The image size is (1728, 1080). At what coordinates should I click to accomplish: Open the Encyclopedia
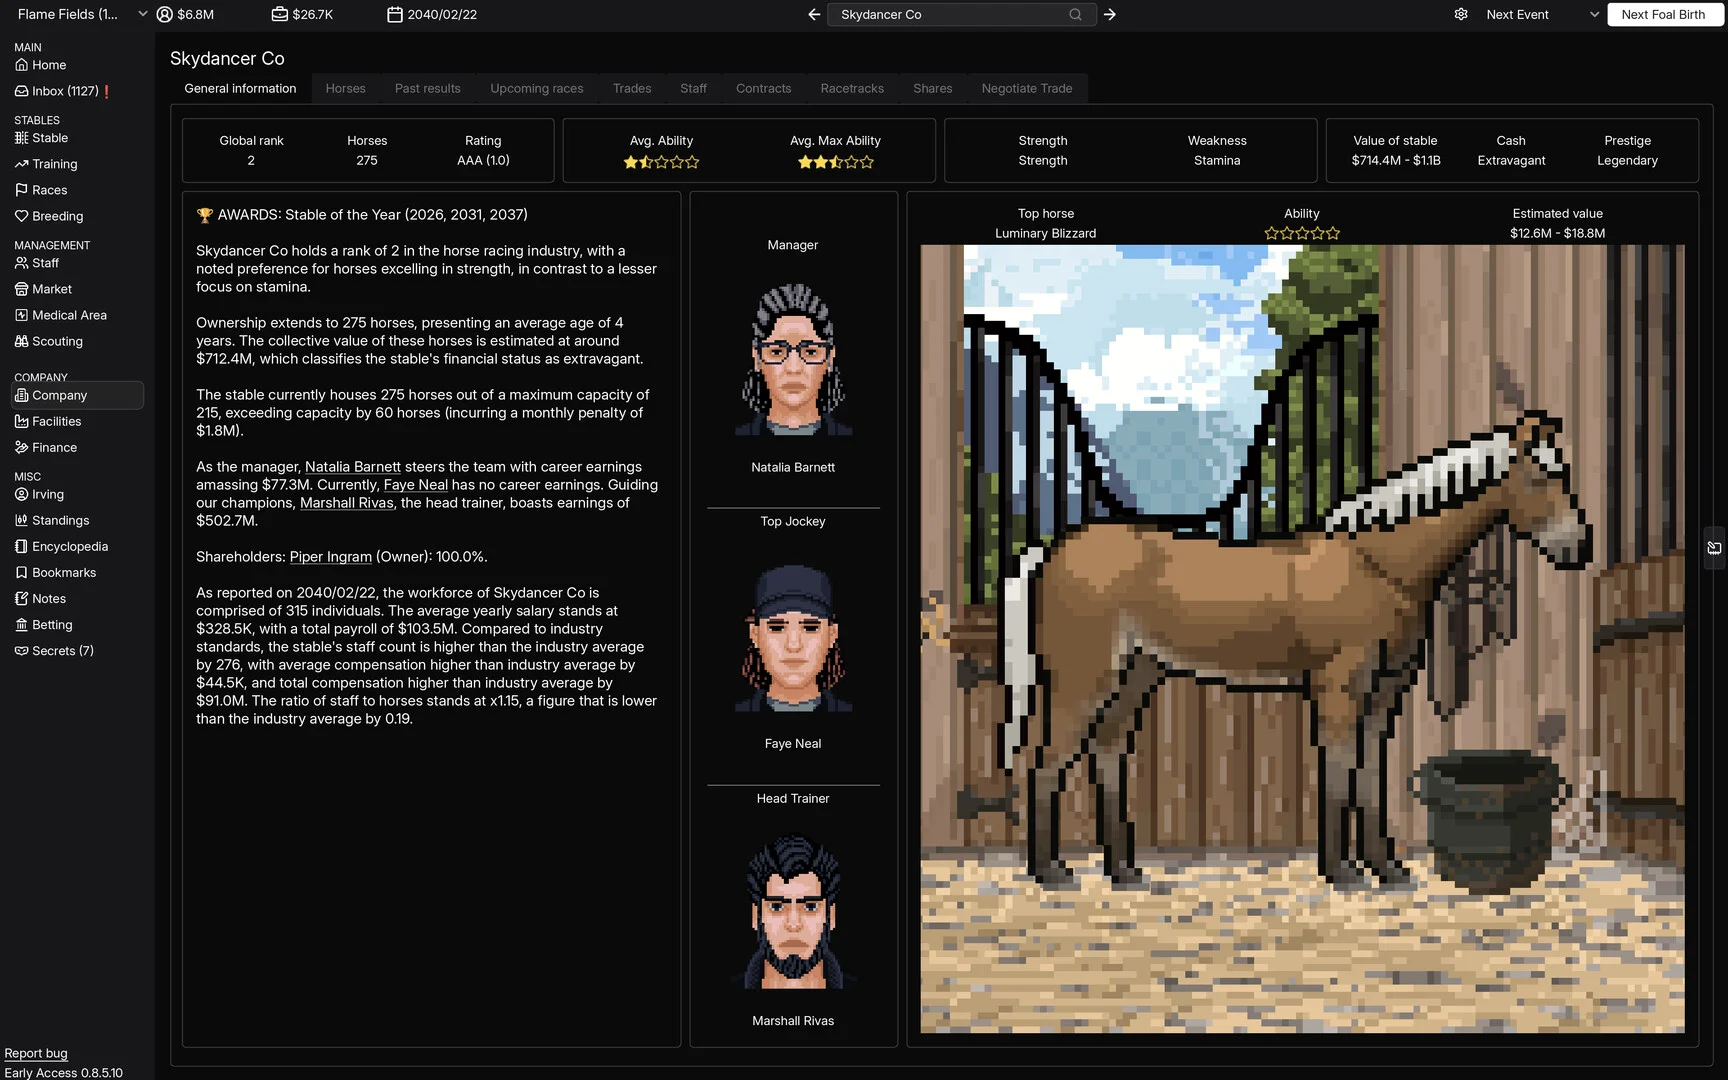coord(68,546)
